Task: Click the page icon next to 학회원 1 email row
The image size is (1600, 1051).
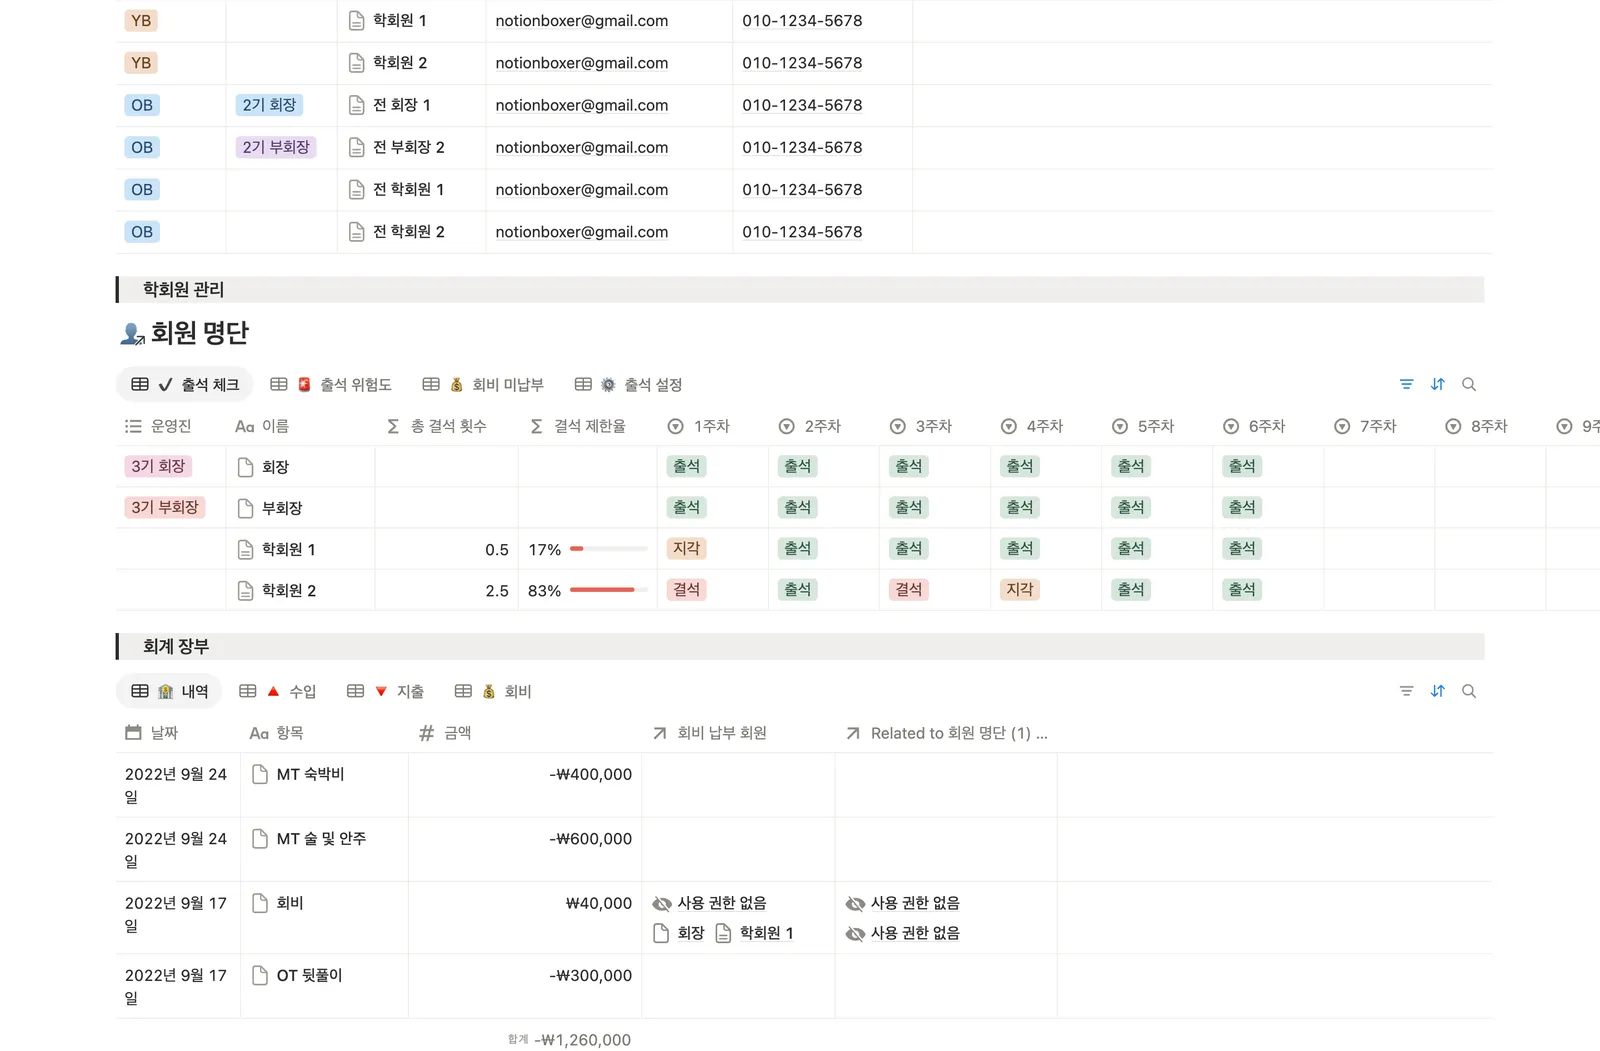Action: pyautogui.click(x=356, y=20)
